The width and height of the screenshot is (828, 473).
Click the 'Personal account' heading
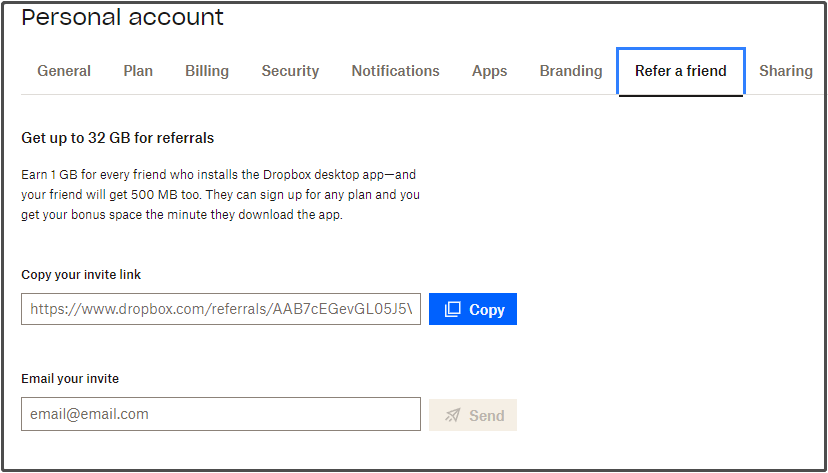[123, 17]
